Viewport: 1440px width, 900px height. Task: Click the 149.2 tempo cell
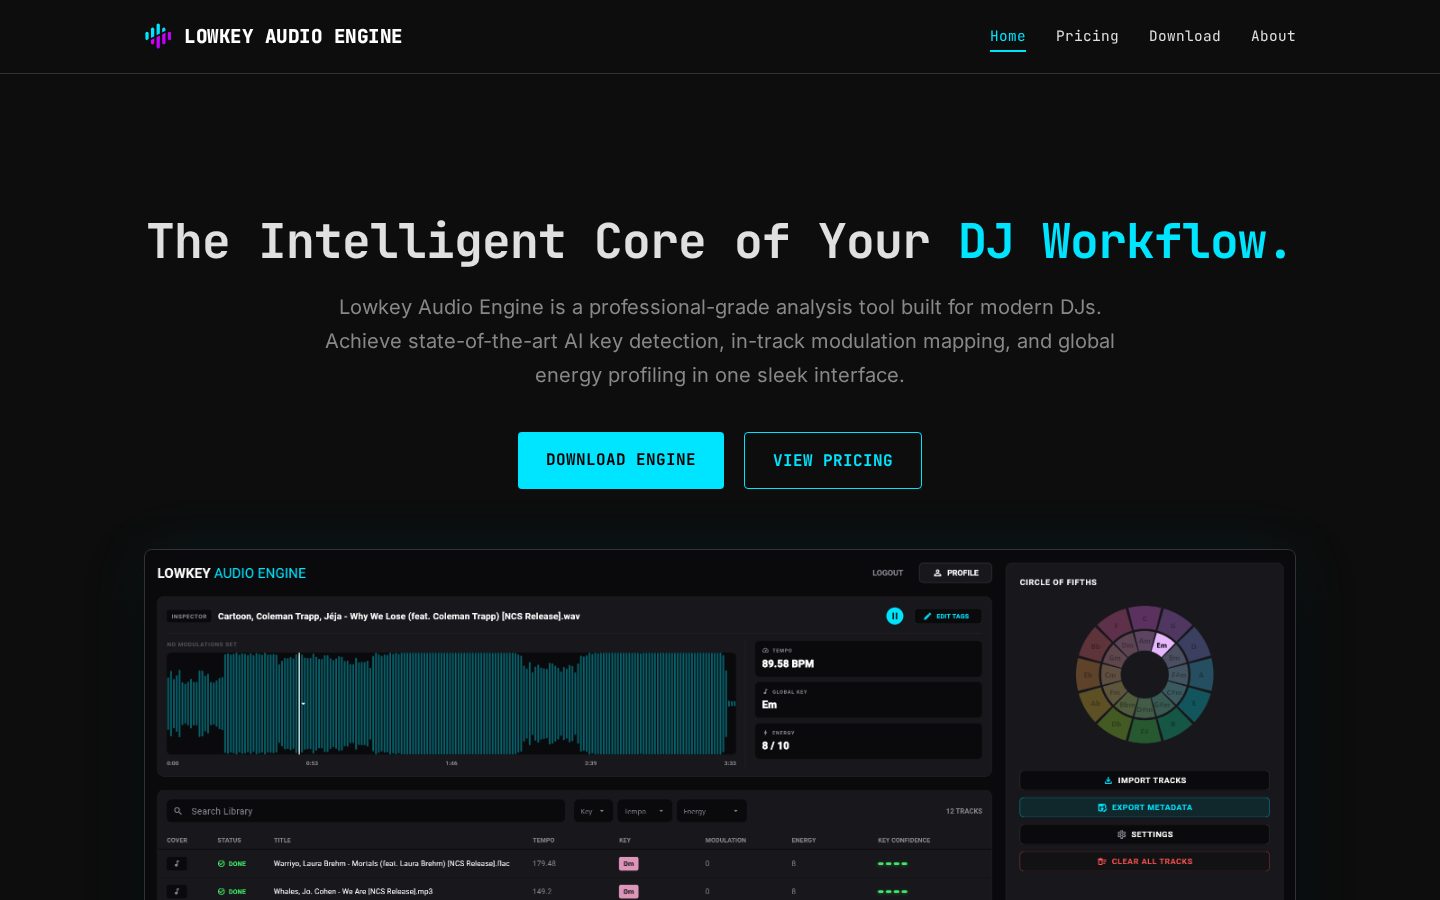(542, 891)
